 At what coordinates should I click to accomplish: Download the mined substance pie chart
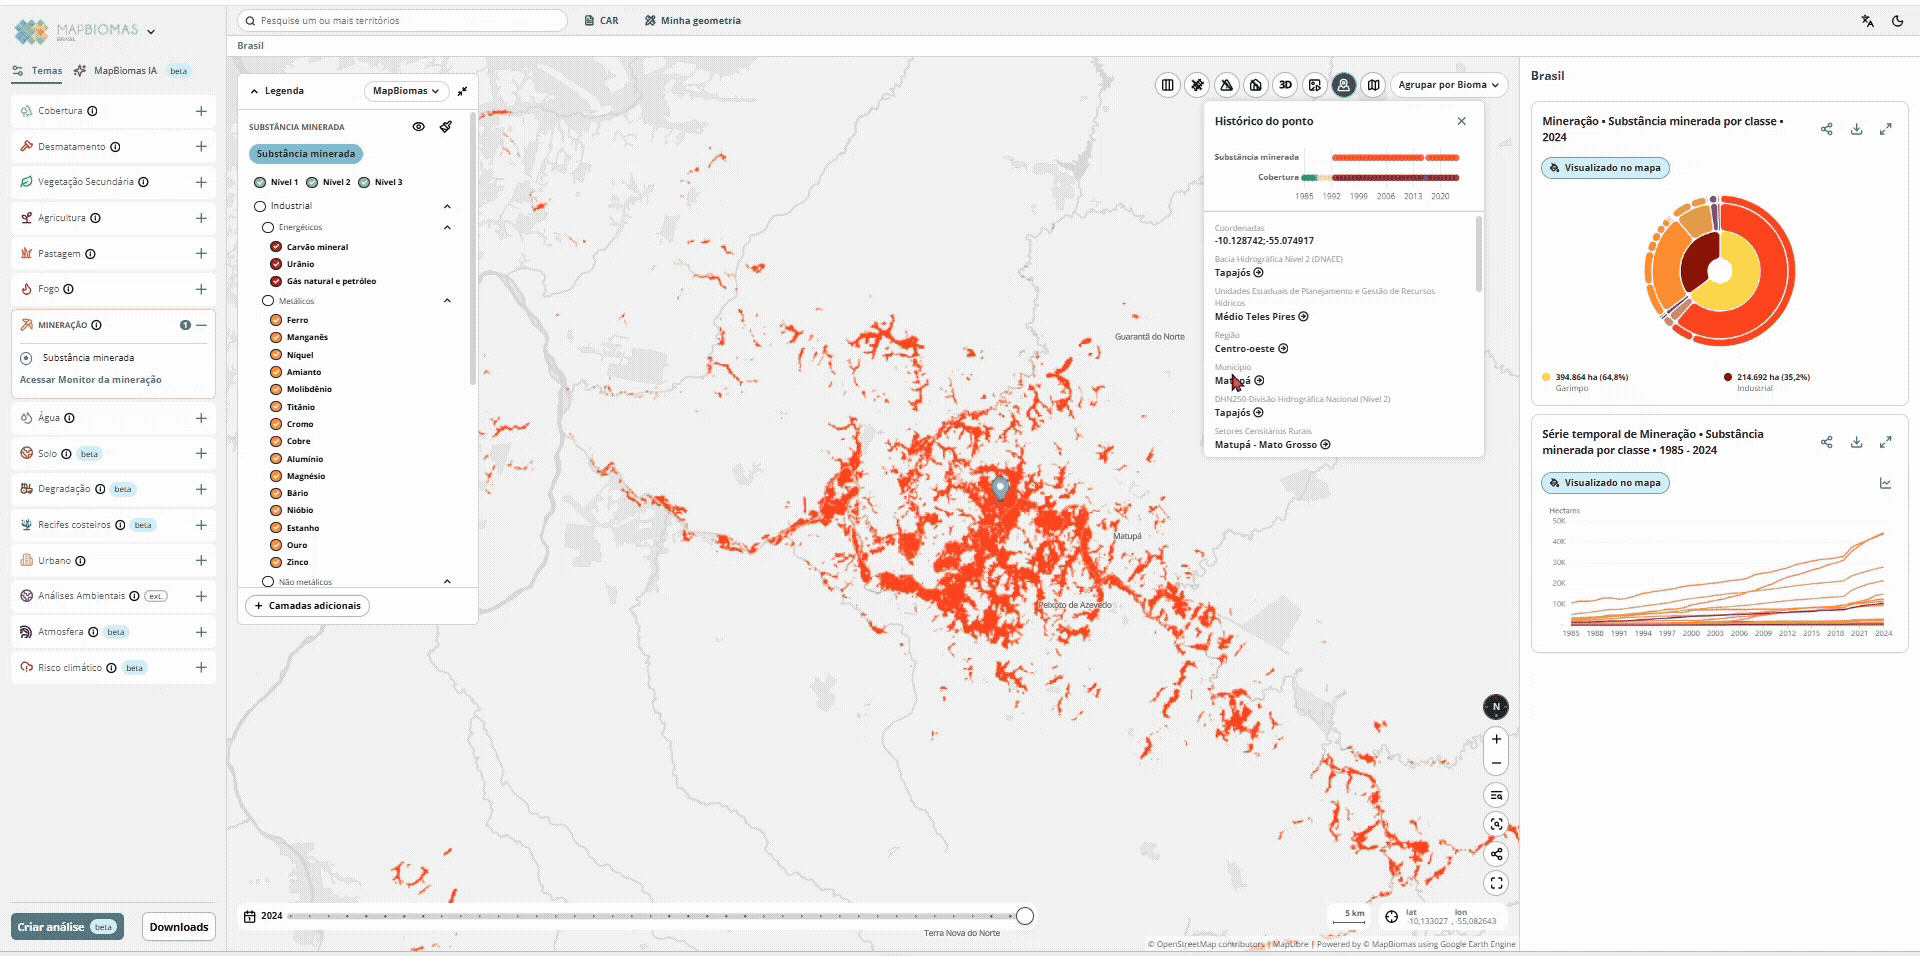(x=1856, y=129)
